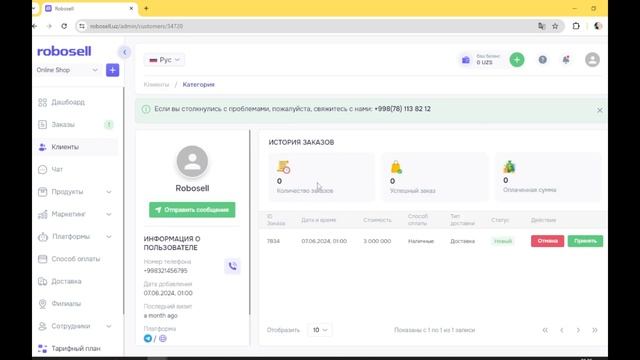
Task: Open the user profile avatar menu
Action: (x=592, y=60)
